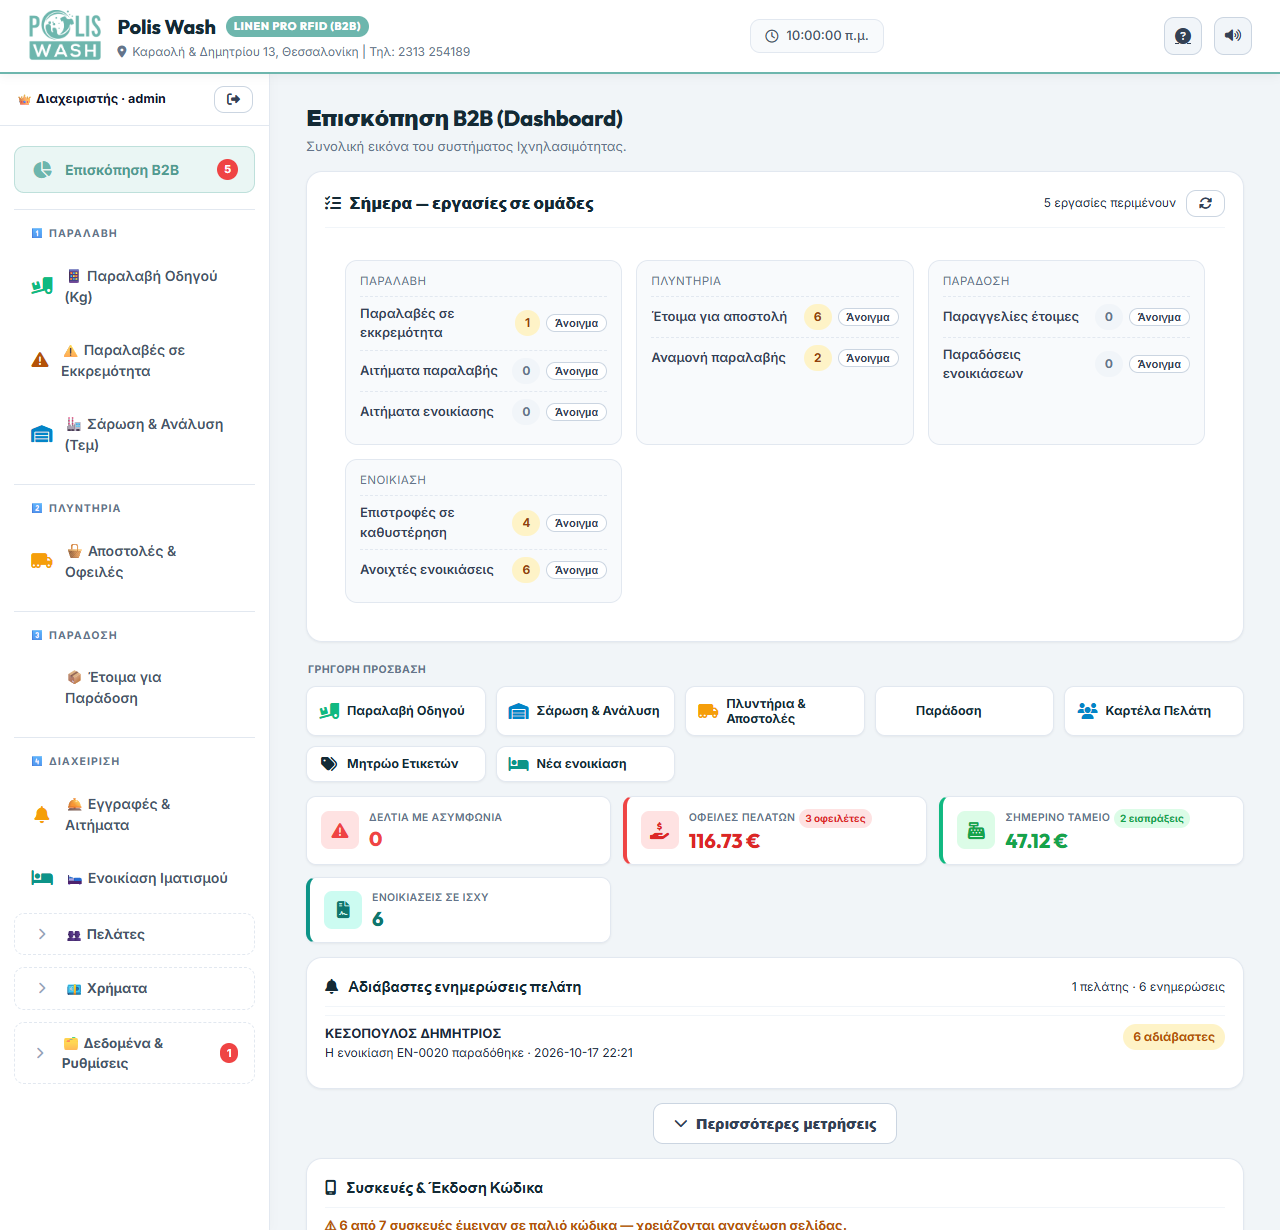Toggle the sound speaker icon

tap(1233, 36)
